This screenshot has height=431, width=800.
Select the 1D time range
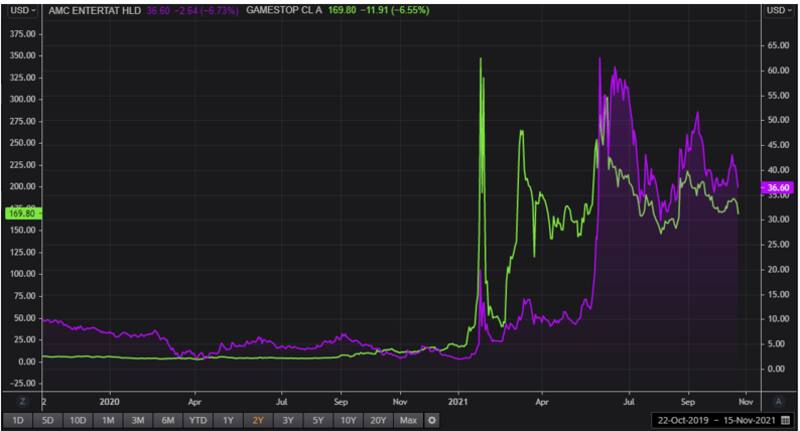17,420
